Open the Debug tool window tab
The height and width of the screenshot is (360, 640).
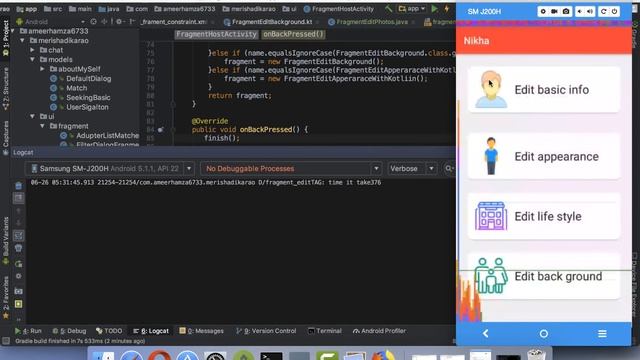pyautogui.click(x=69, y=331)
